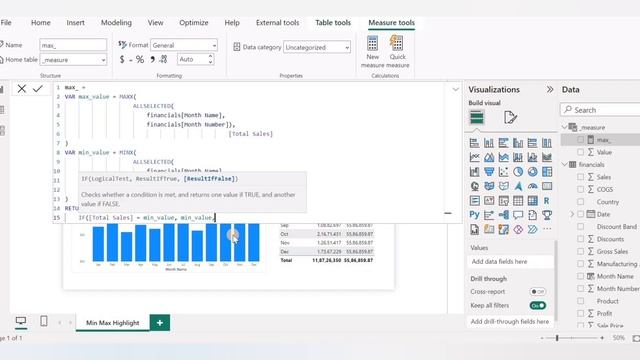This screenshot has width=640, height=360.
Task: Check the max_ measure checkbox
Action: click(580, 140)
